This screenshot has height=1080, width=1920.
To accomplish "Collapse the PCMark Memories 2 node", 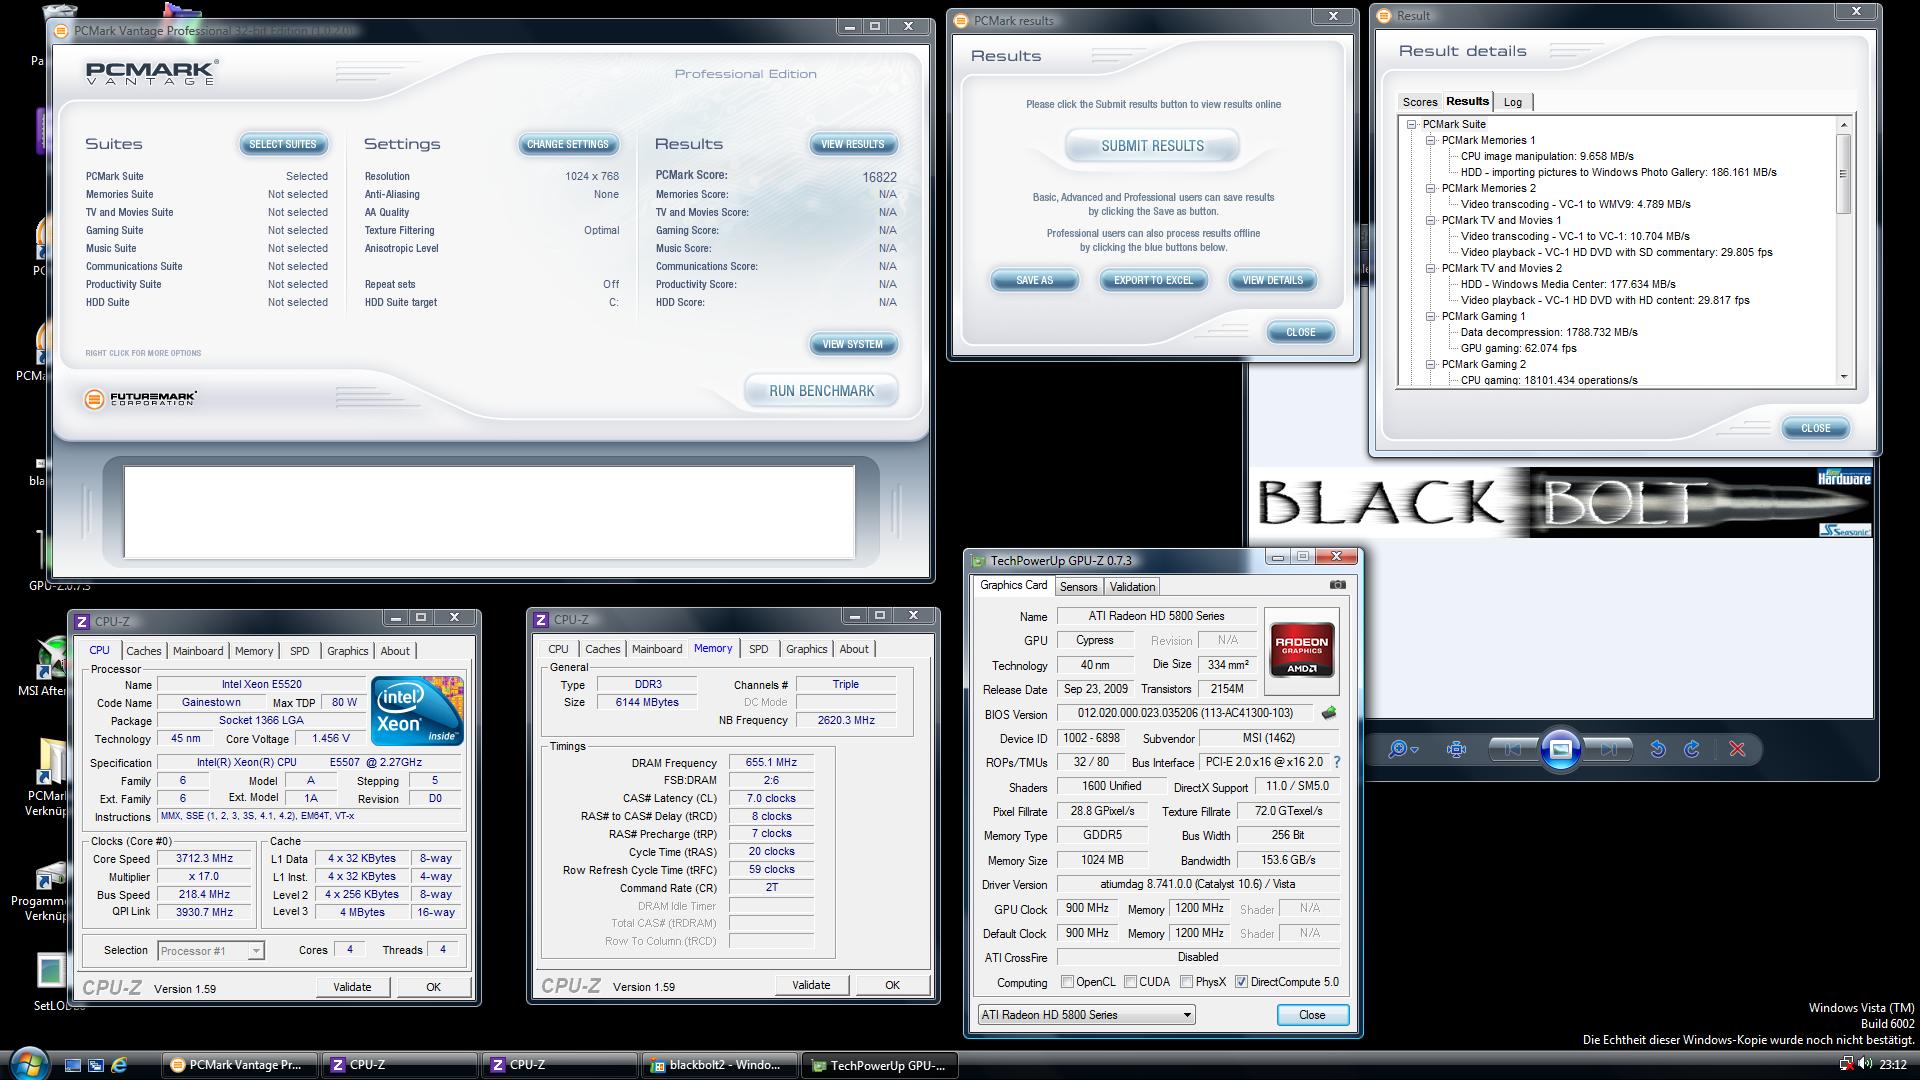I will click(x=1431, y=189).
